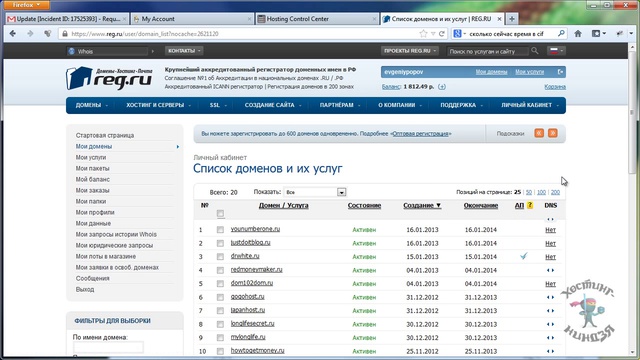The height and width of the screenshot is (360, 640).
Task: Click the logout icon next to Мои услуги
Action: tap(560, 72)
